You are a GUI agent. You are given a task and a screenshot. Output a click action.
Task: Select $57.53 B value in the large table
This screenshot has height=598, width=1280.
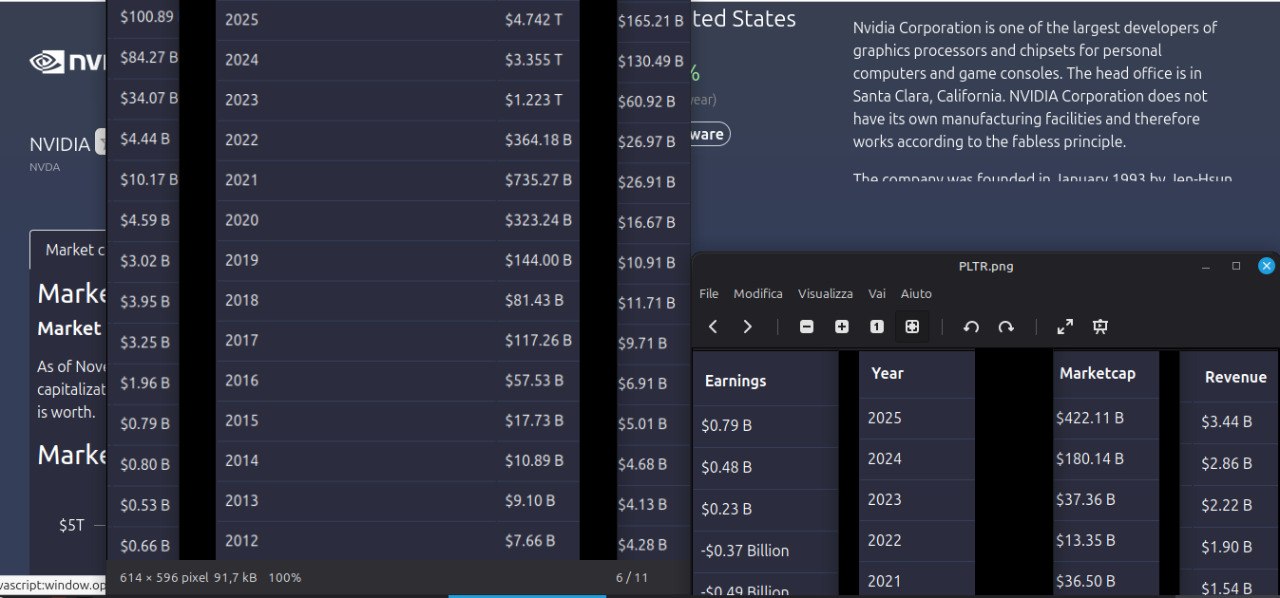(534, 380)
